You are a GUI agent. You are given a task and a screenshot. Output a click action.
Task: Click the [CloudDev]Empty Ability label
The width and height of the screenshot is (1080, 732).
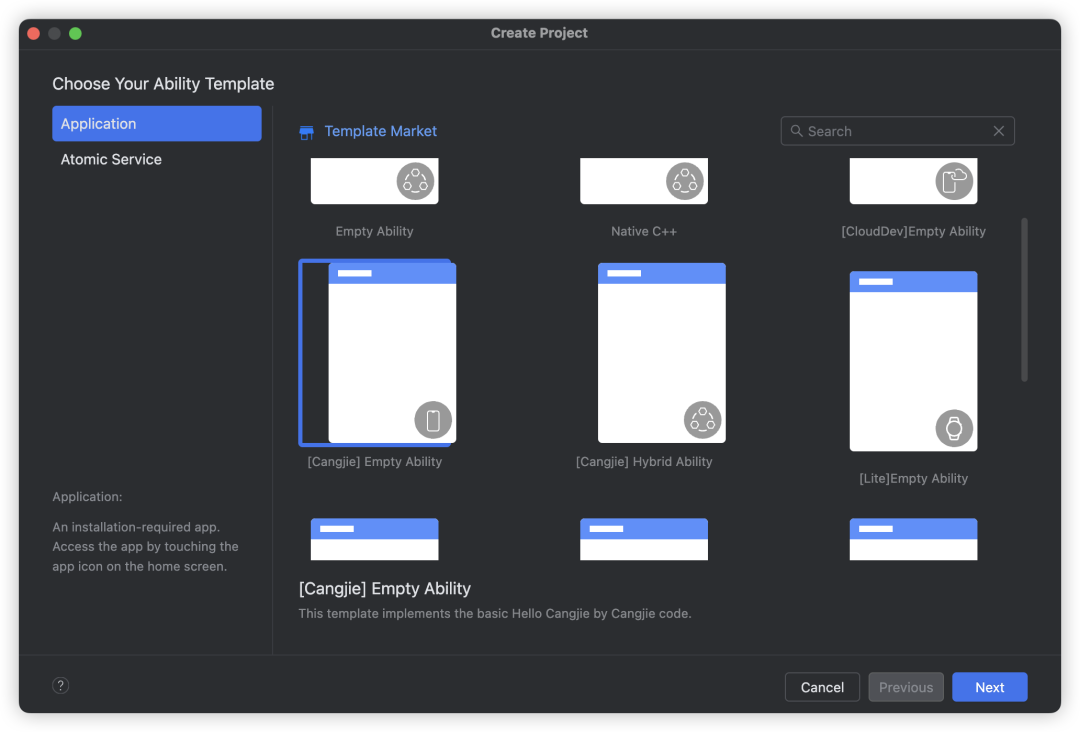tap(913, 231)
